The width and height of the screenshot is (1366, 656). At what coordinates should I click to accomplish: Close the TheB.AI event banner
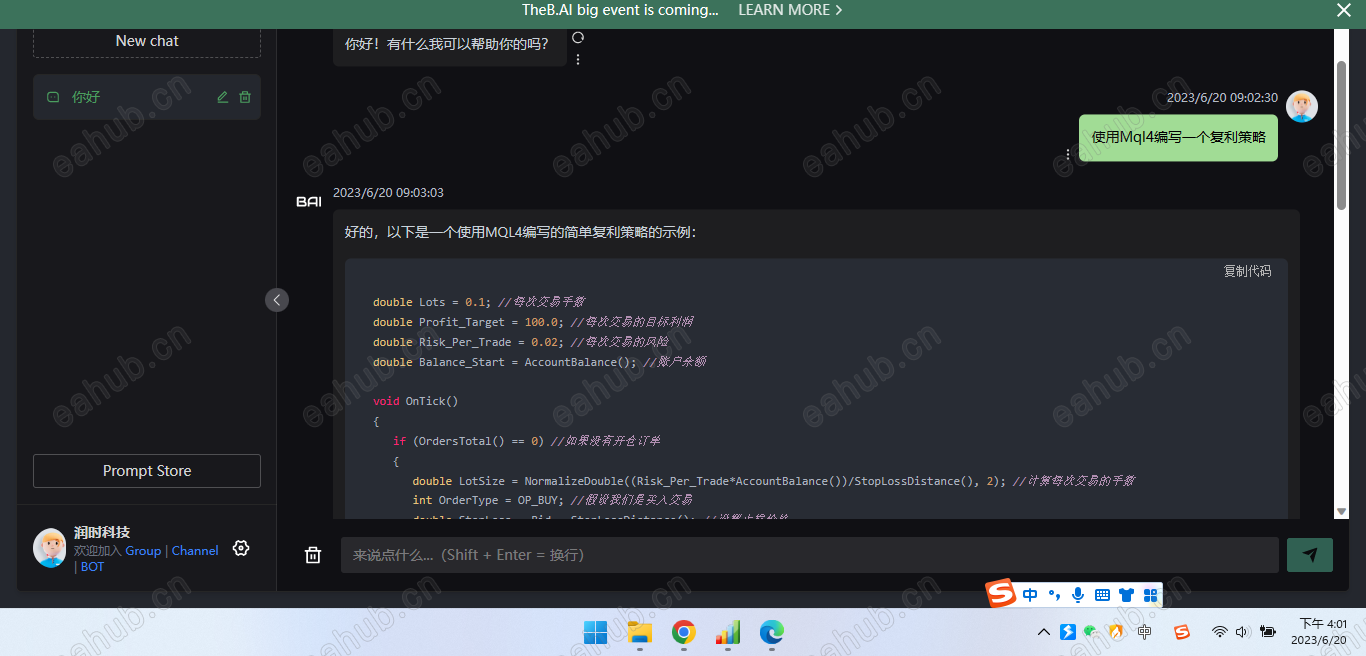click(1344, 10)
